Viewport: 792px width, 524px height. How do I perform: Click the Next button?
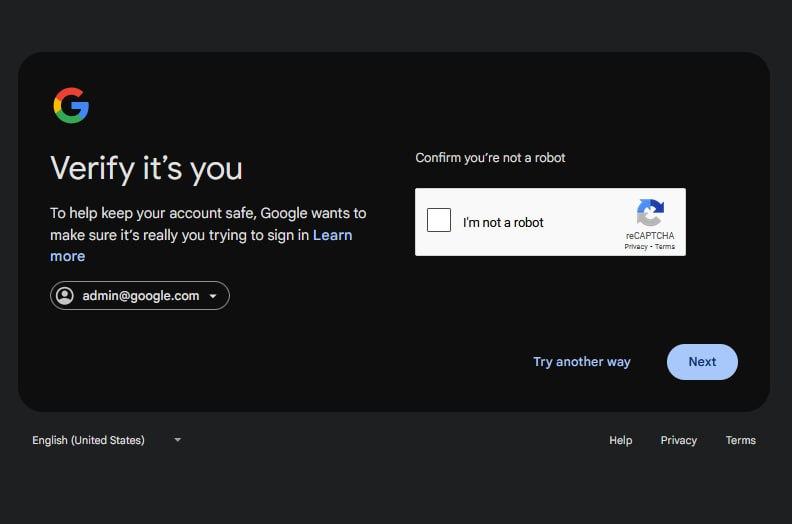(702, 362)
